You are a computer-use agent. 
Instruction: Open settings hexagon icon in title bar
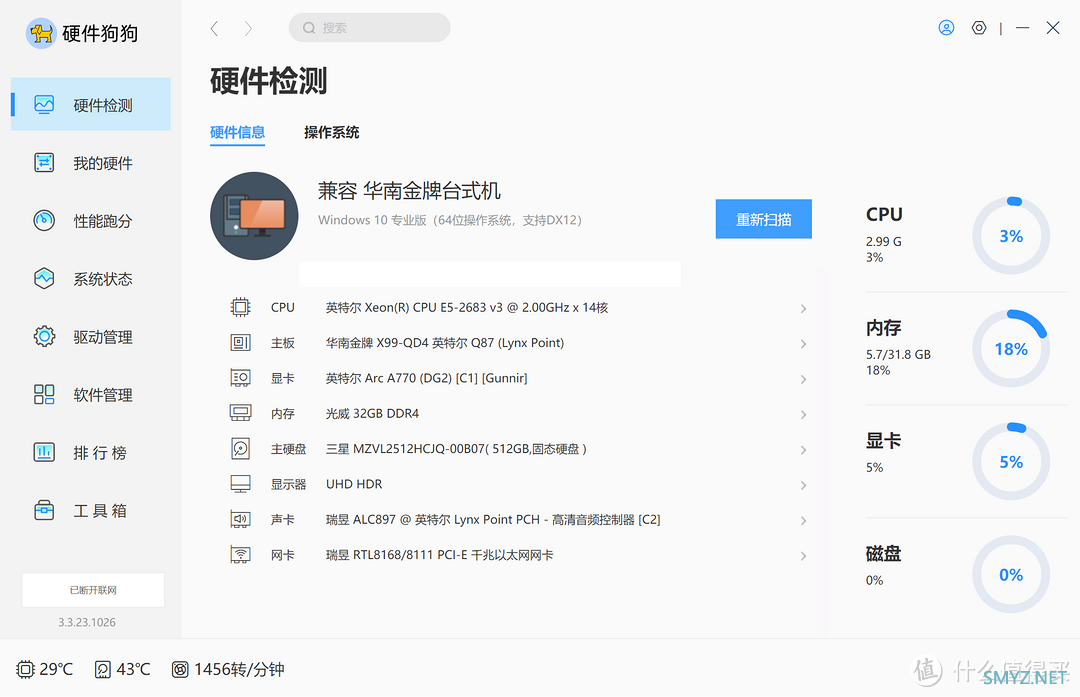979,28
